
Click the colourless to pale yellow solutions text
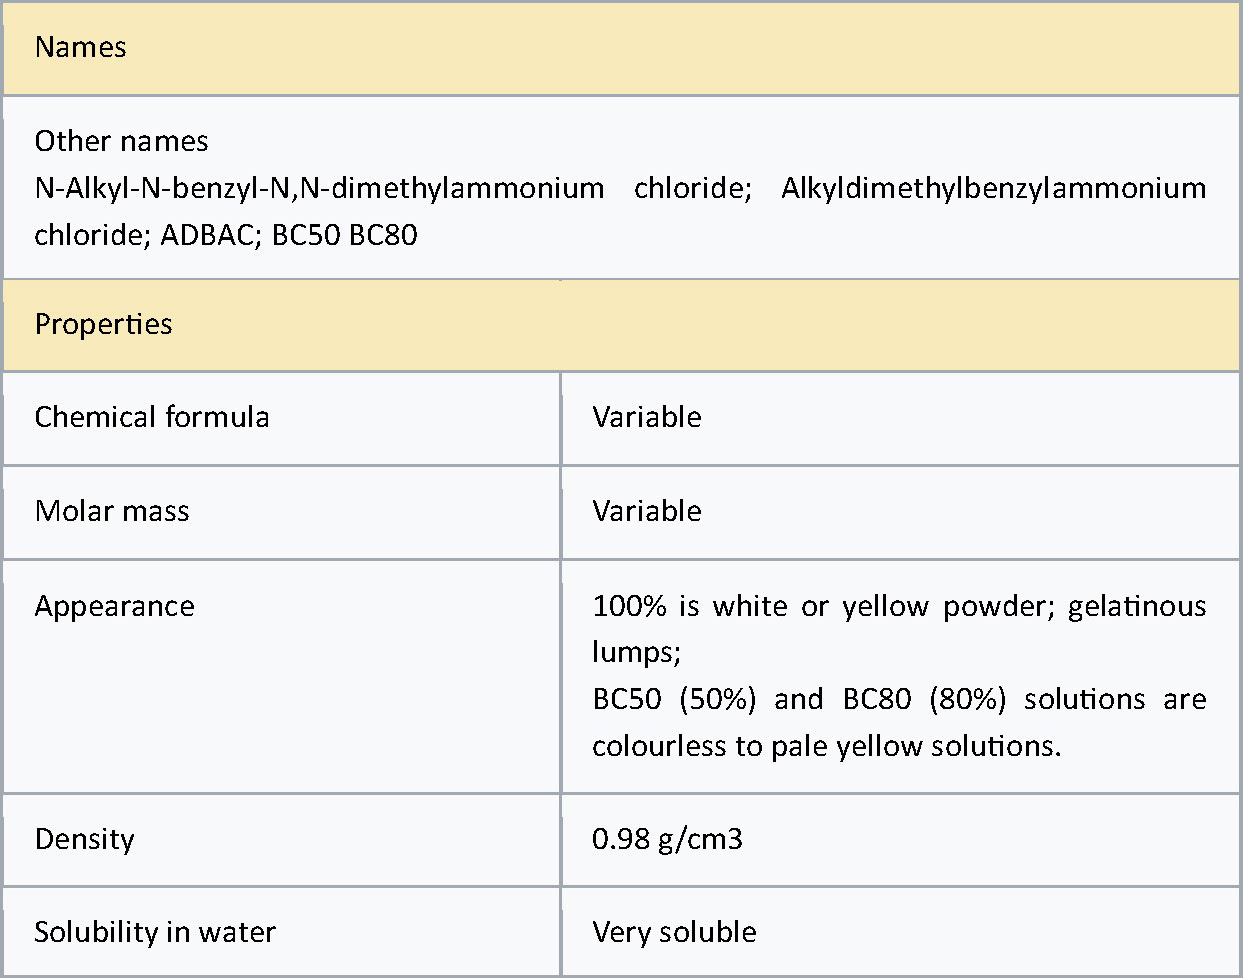coord(826,746)
